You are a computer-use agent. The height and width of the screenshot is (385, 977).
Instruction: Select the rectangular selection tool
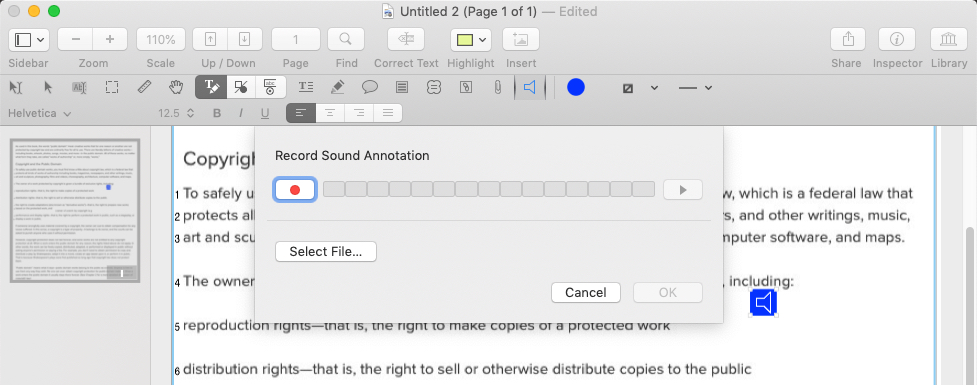tap(112, 88)
